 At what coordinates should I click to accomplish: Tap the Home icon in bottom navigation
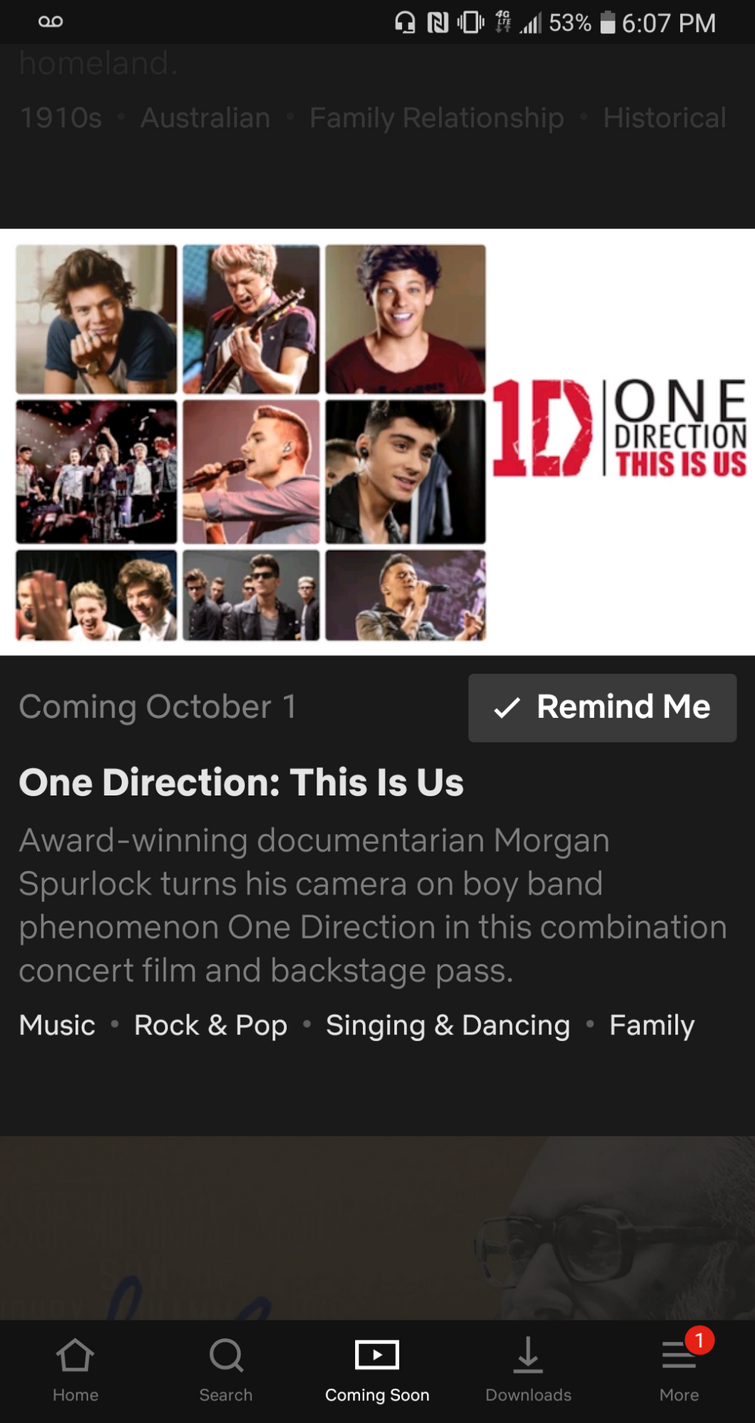coord(75,1356)
